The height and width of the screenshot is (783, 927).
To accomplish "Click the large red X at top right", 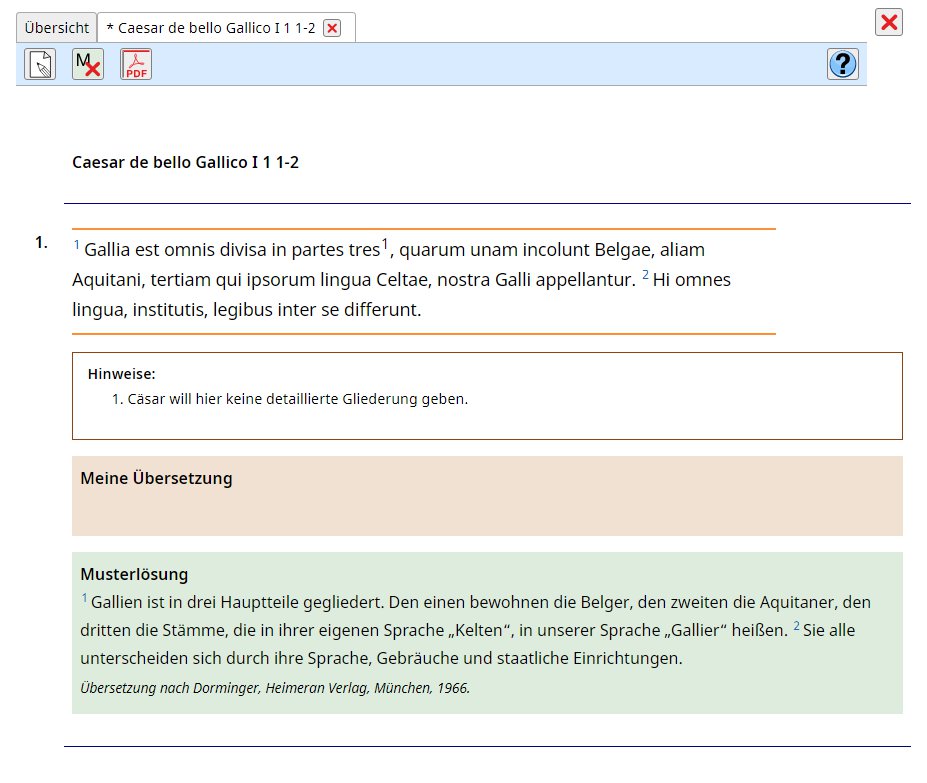I will (888, 23).
